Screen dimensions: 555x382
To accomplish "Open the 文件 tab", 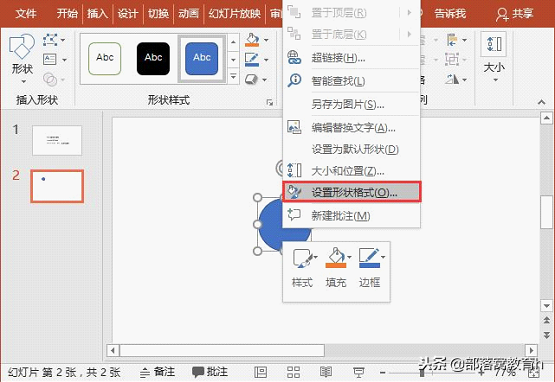I will 26,13.
